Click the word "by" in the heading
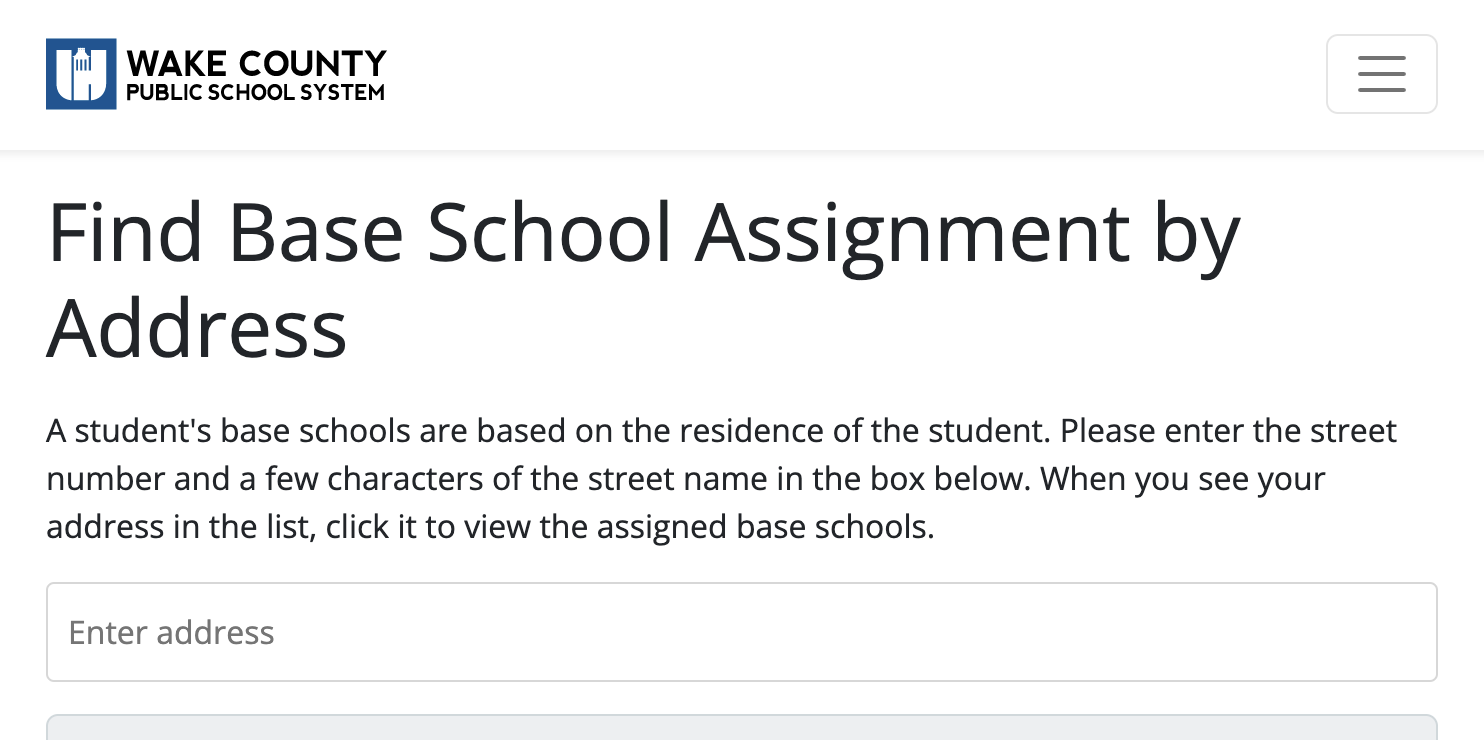1484x740 pixels. 1196,234
